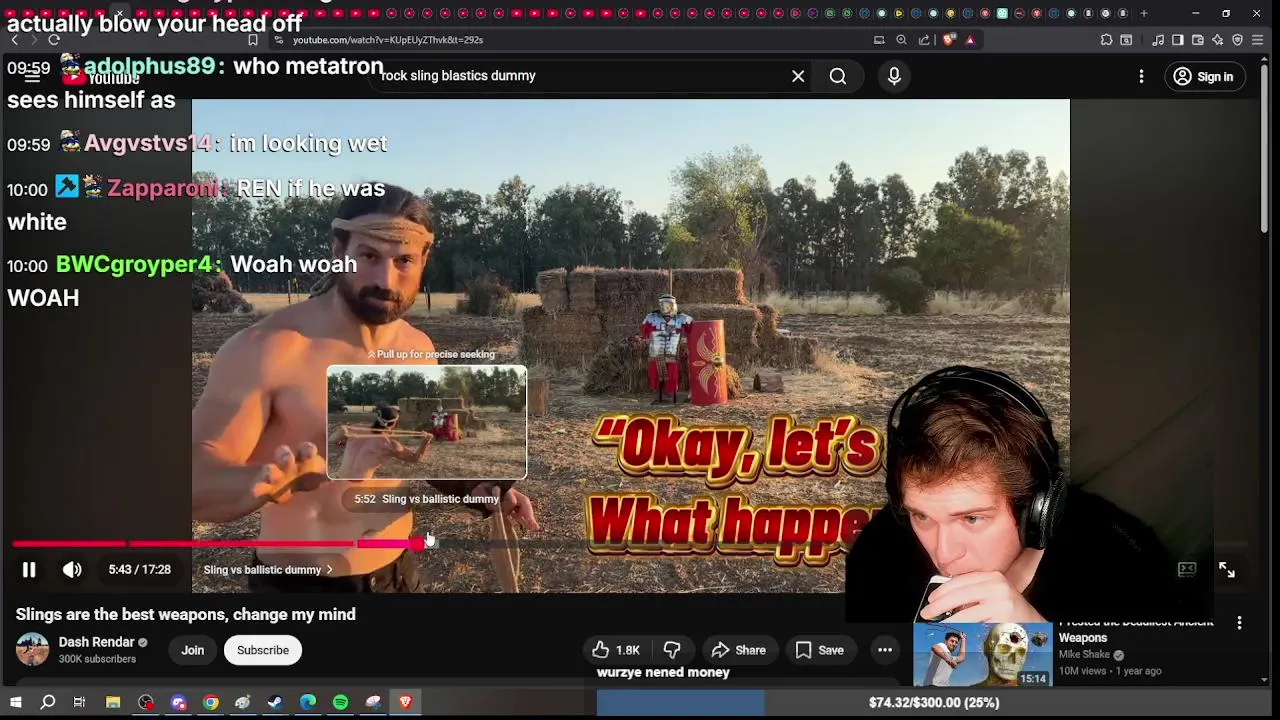Join the Dash Rendar channel

[x=193, y=650]
